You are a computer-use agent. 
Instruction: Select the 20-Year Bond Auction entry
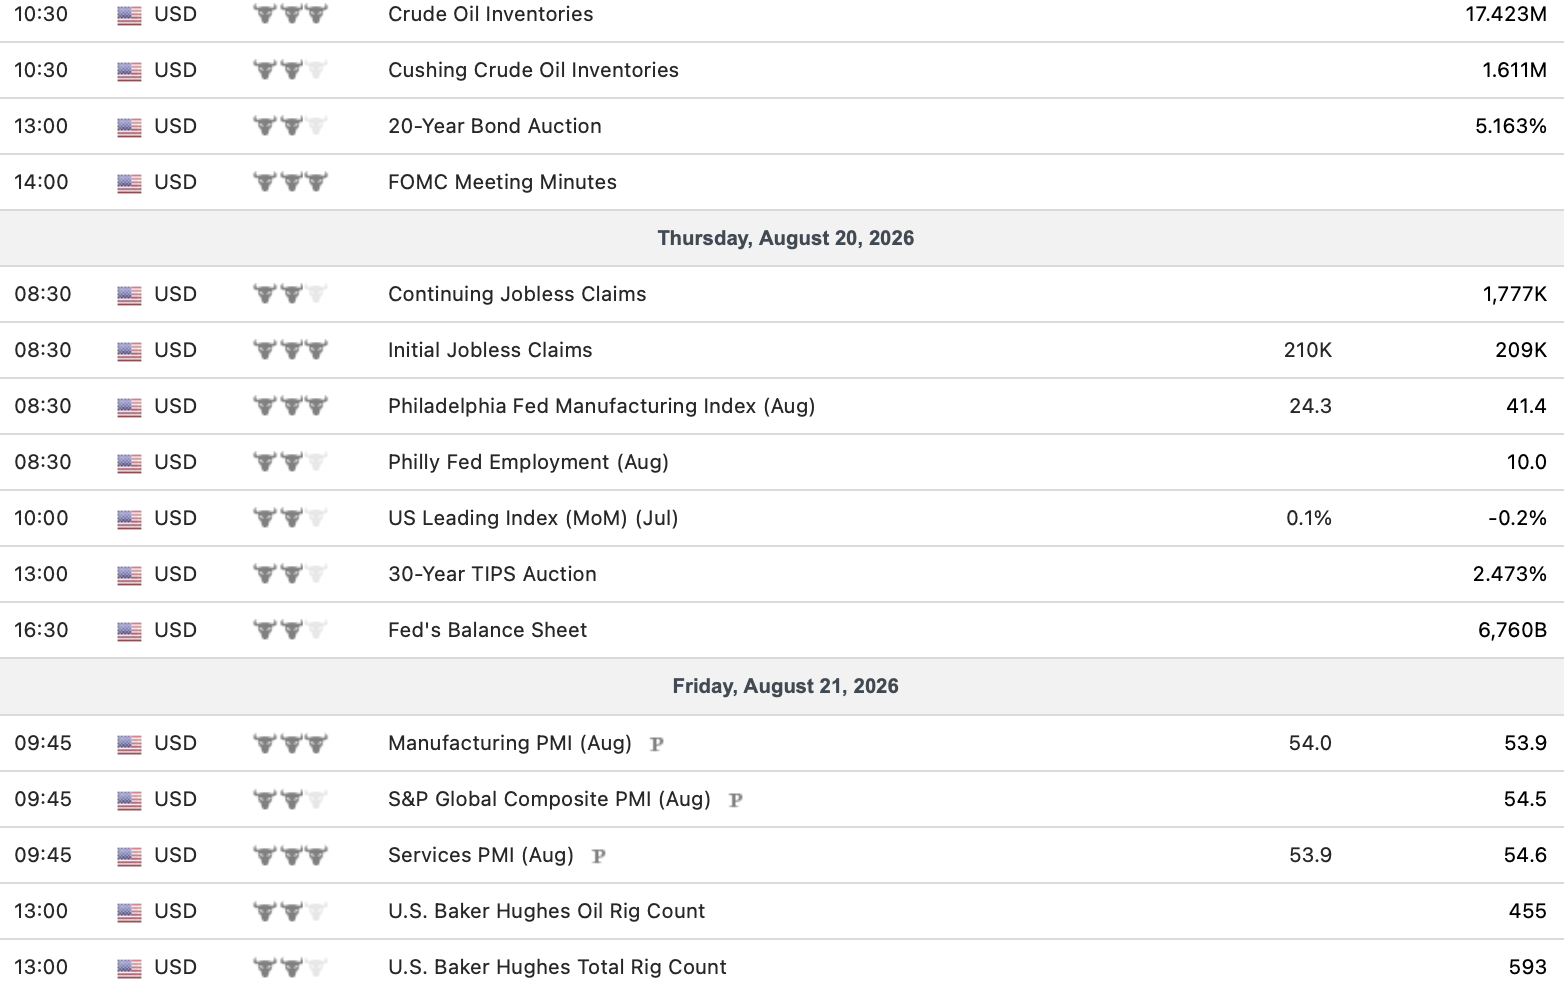[495, 126]
